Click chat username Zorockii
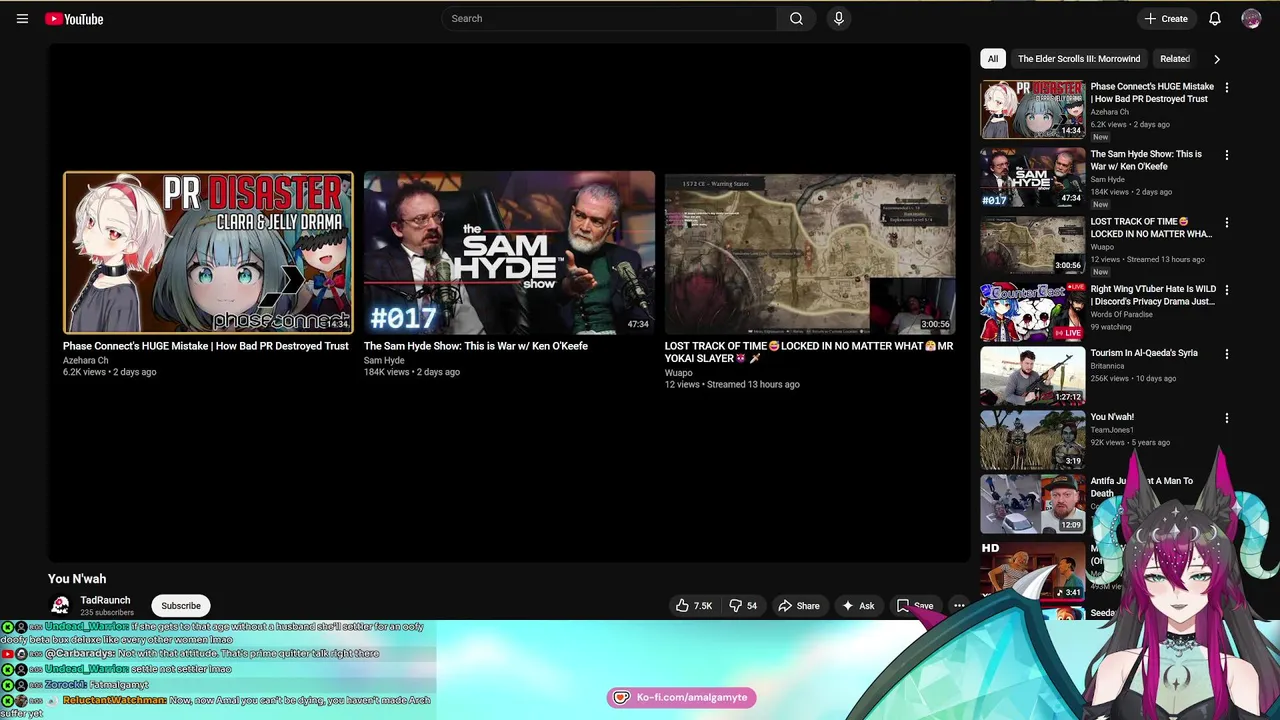The width and height of the screenshot is (1280, 720). click(65, 684)
